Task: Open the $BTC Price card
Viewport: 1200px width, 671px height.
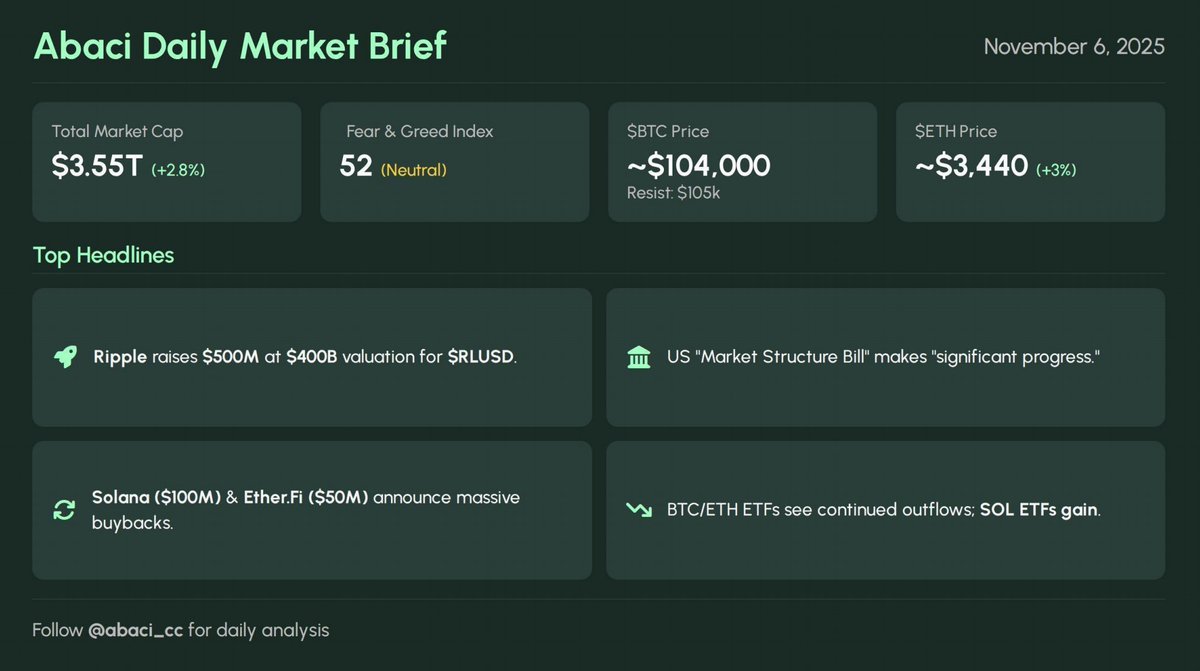Action: click(742, 162)
